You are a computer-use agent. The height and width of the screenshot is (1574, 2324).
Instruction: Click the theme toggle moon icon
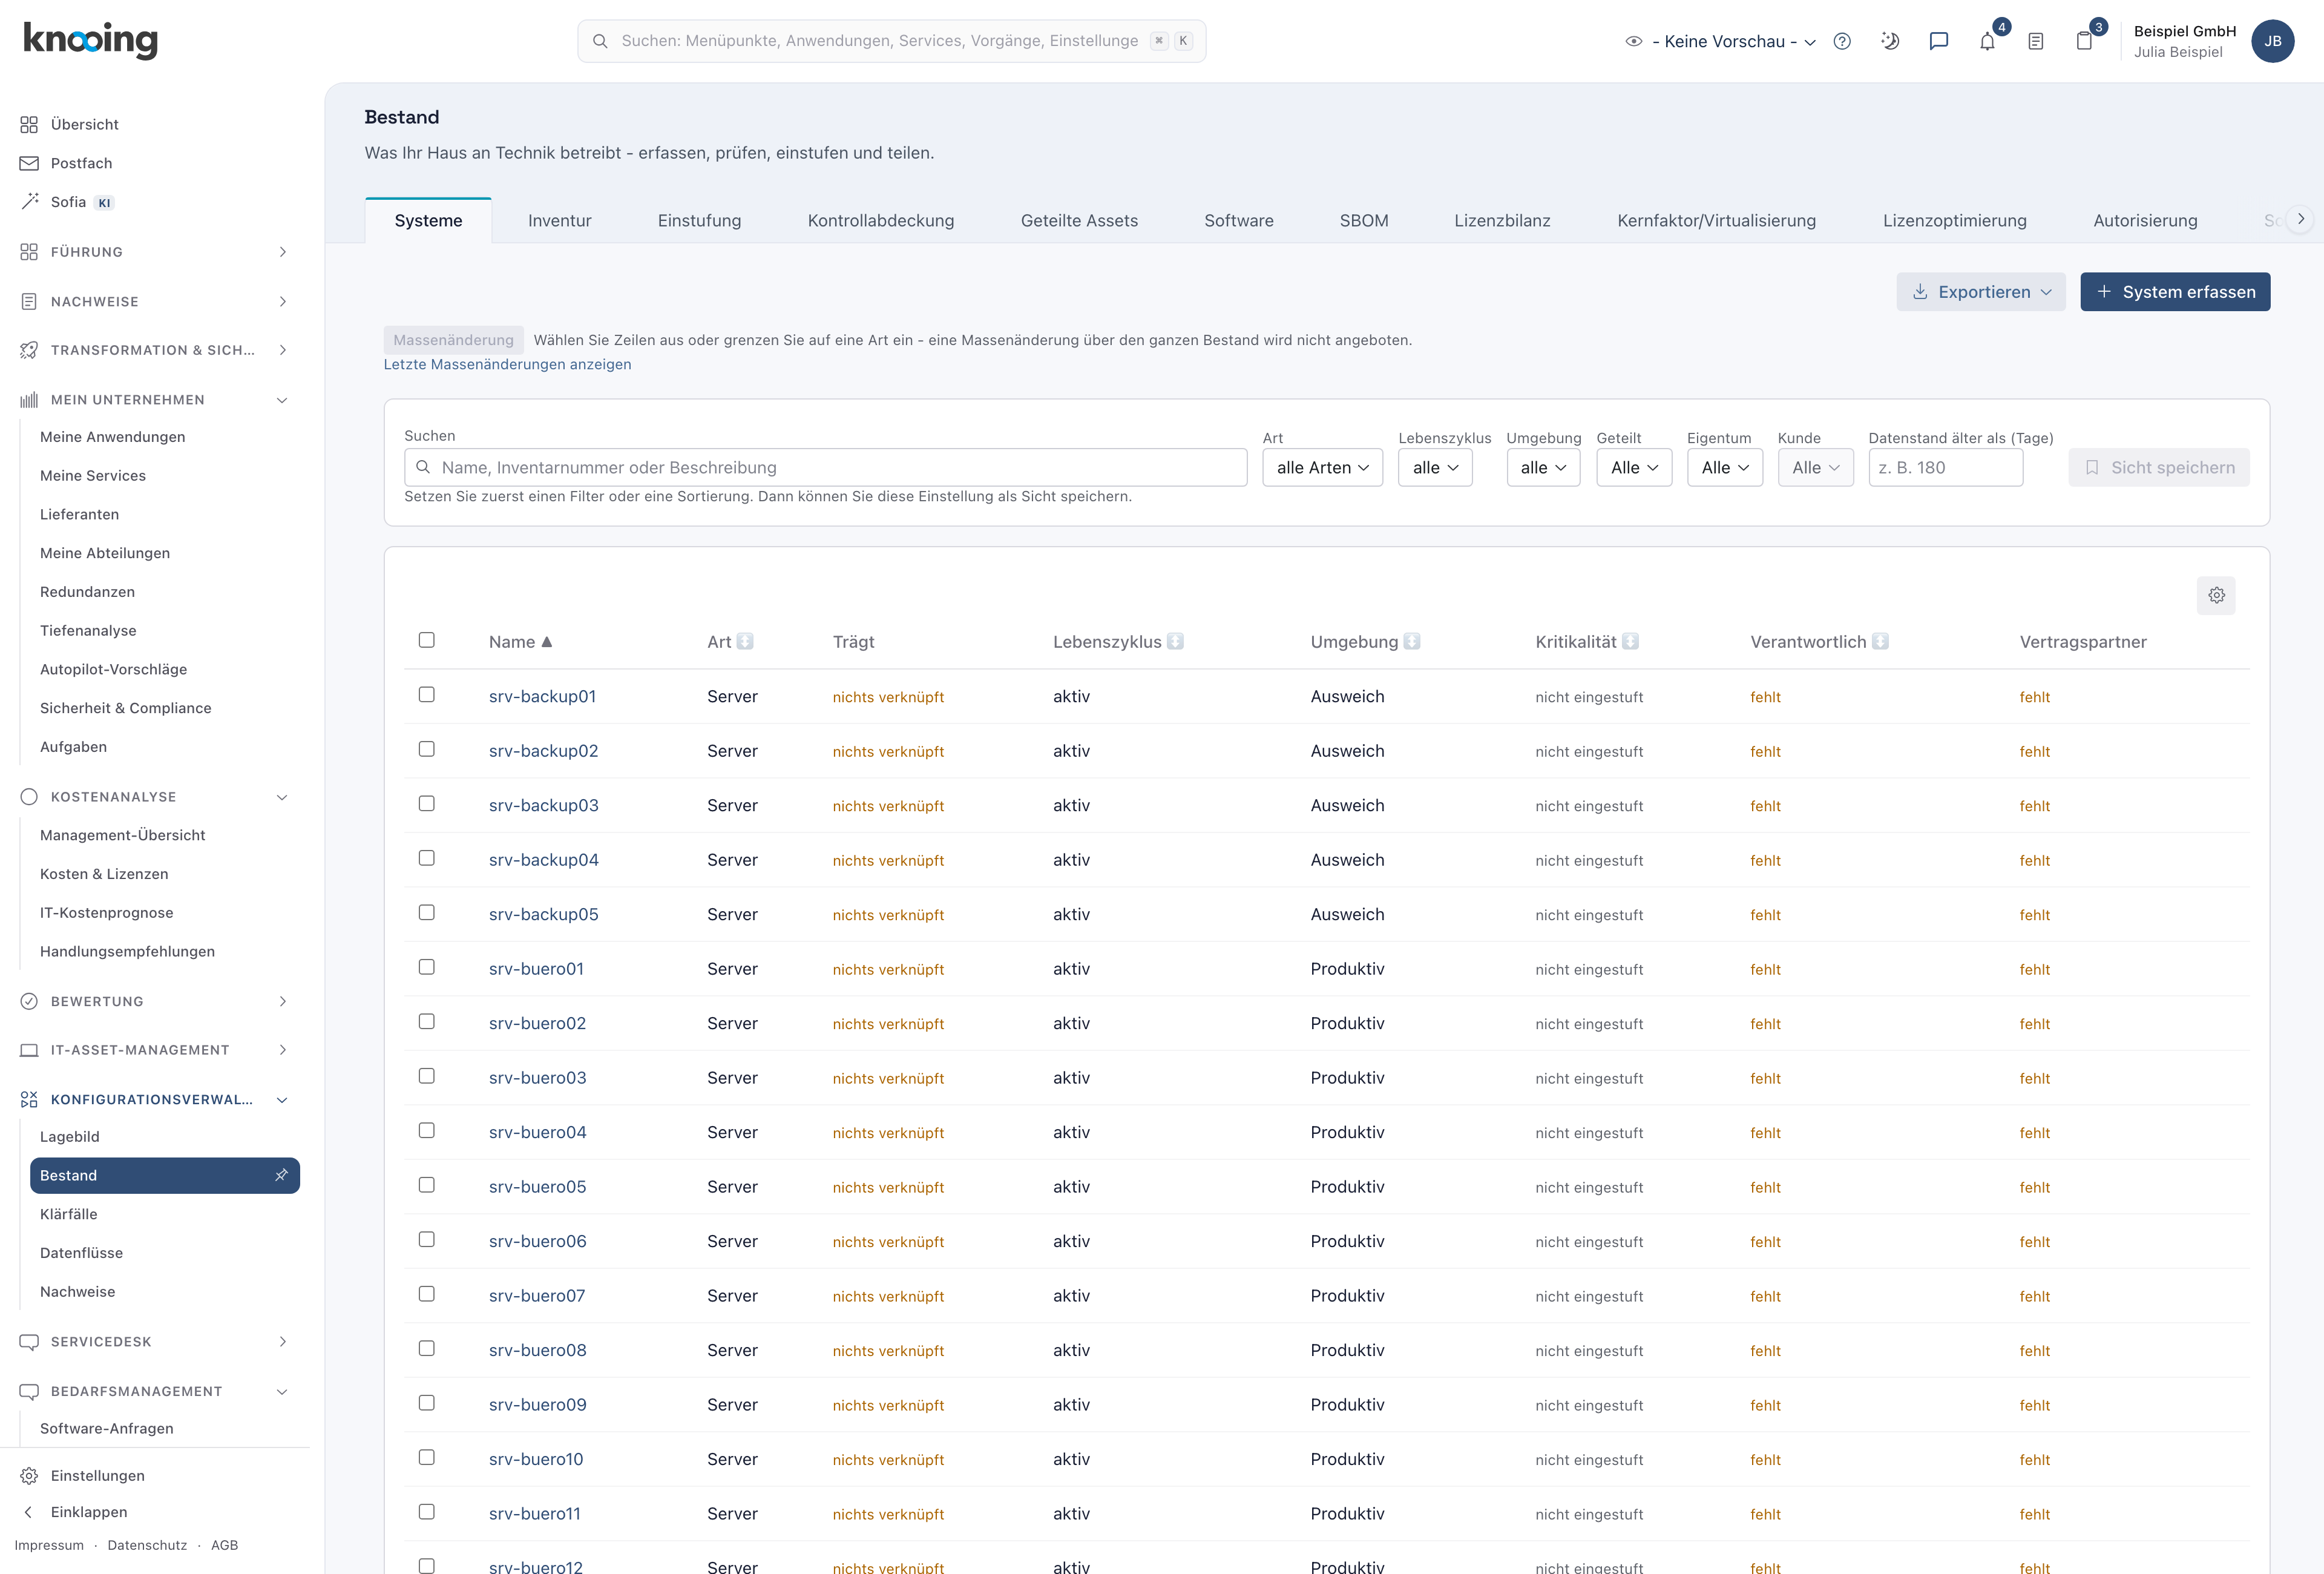pos(1890,41)
